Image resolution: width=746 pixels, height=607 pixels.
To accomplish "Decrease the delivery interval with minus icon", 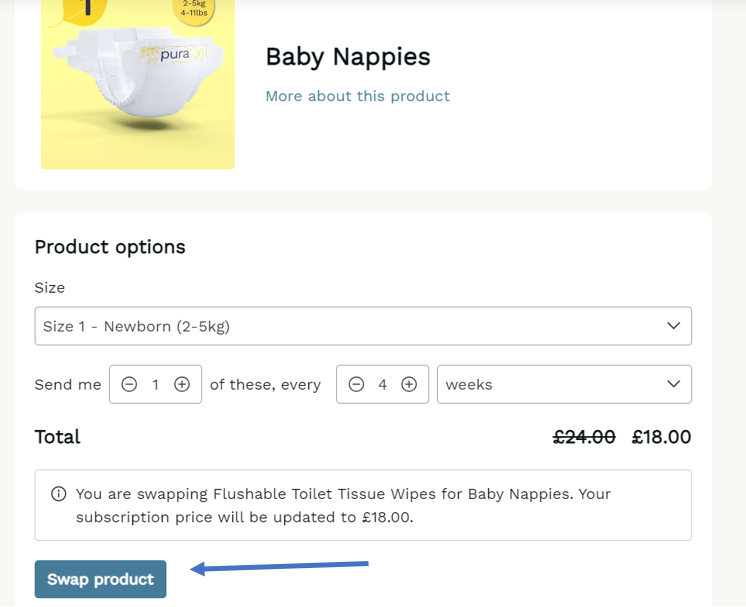I will (x=356, y=384).
